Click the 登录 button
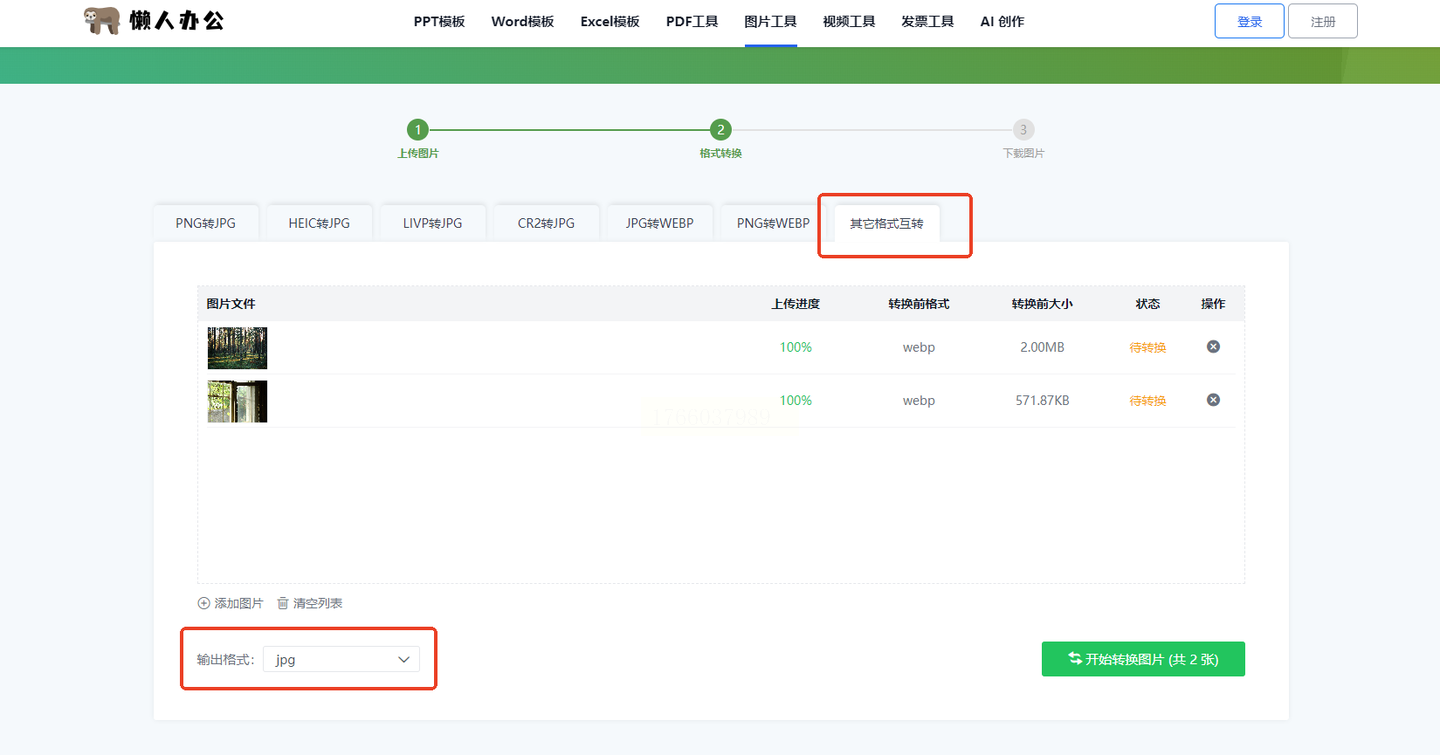Screen dimensions: 1440x755 click(1249, 21)
